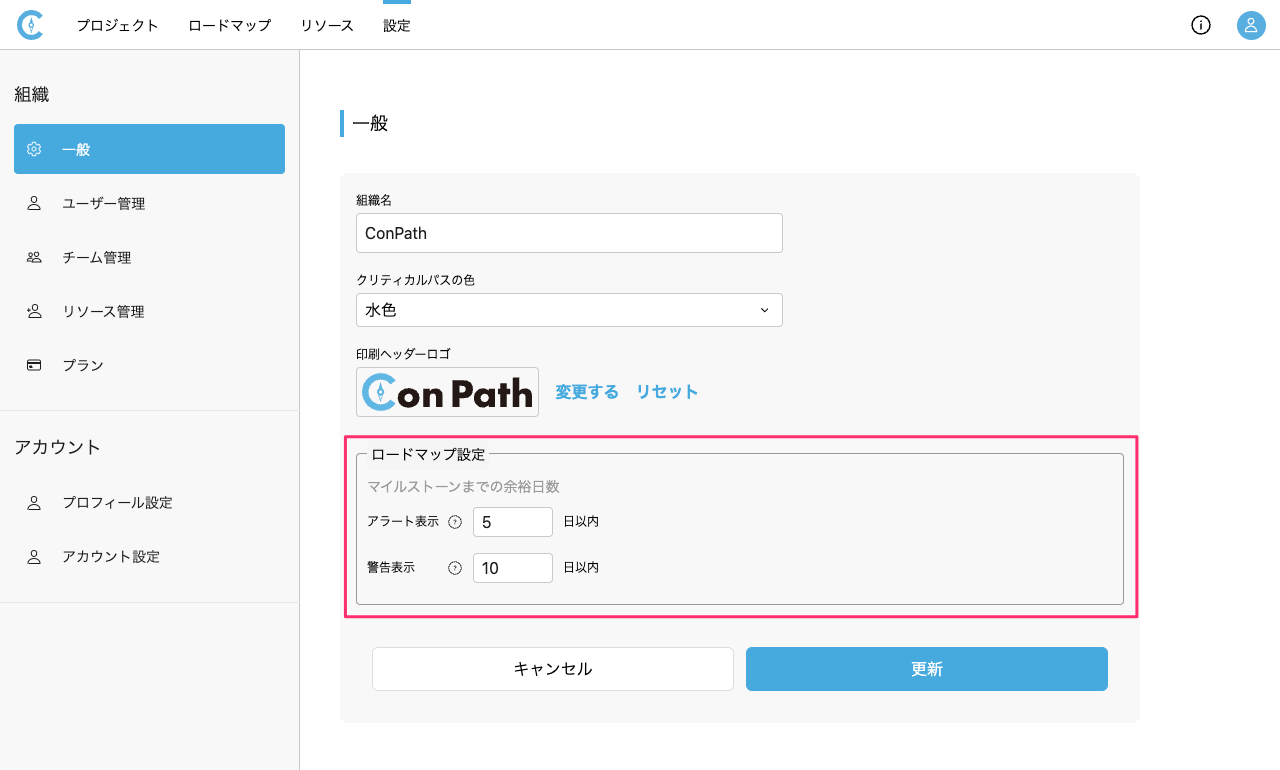
Task: Click the リセット logo link
Action: (x=667, y=392)
